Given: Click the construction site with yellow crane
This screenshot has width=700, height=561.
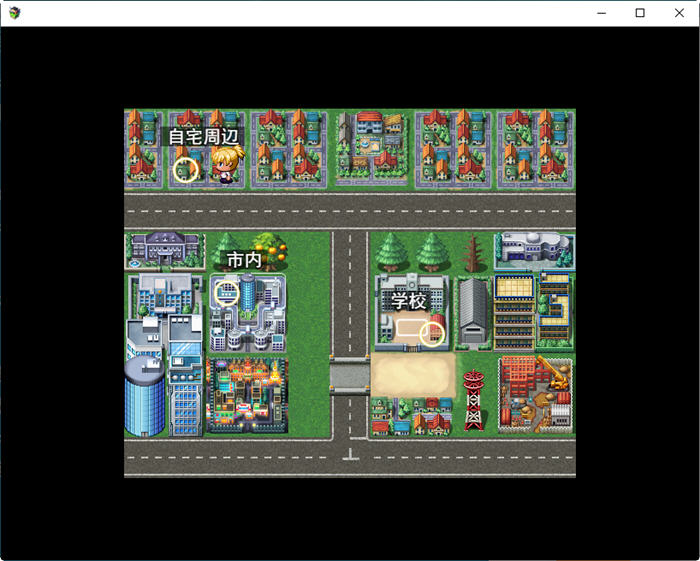Looking at the screenshot, I should coord(536,394).
